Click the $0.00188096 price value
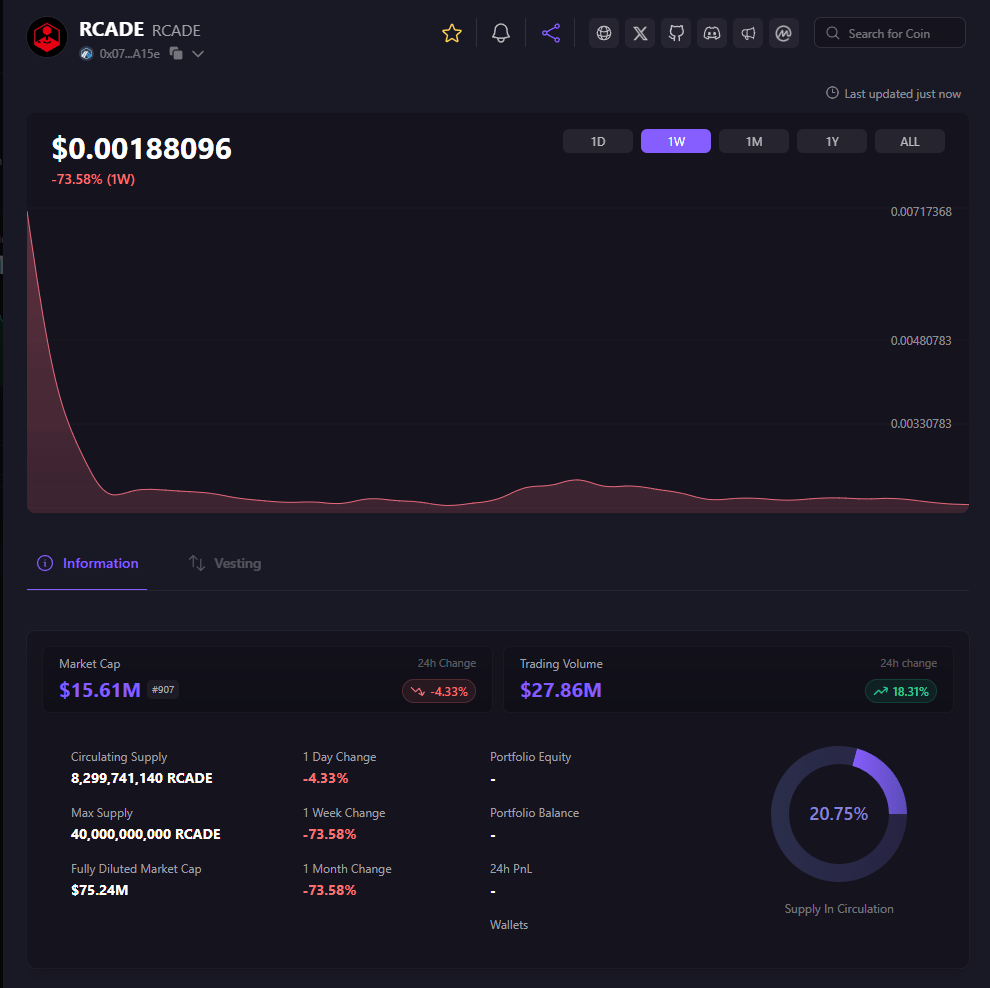This screenshot has height=988, width=990. point(141,148)
